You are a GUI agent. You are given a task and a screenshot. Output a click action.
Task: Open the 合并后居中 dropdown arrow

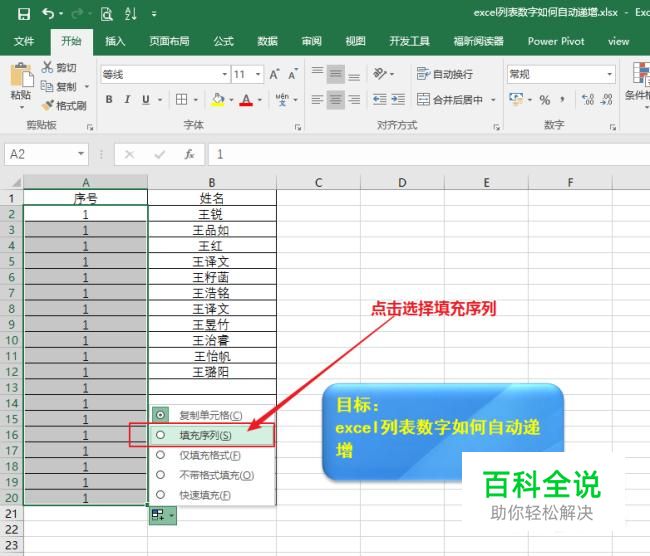click(x=493, y=100)
